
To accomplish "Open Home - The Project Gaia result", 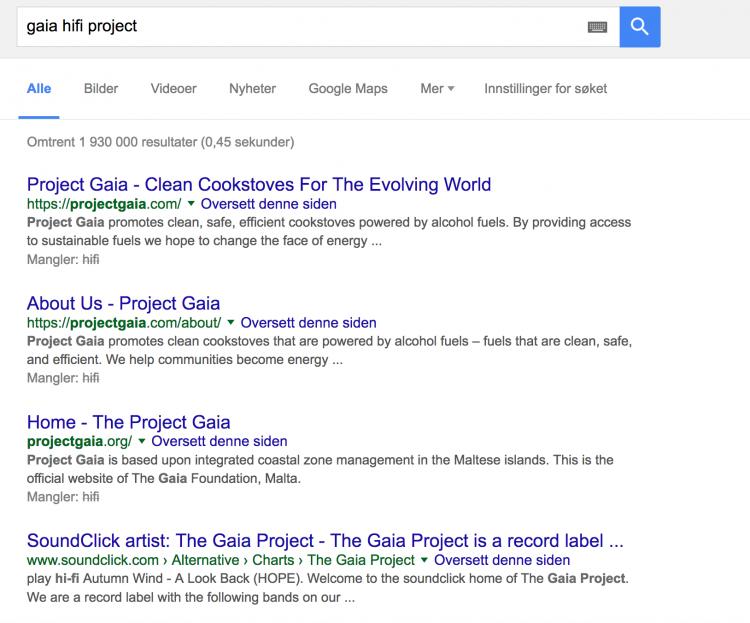I will pyautogui.click(x=129, y=422).
